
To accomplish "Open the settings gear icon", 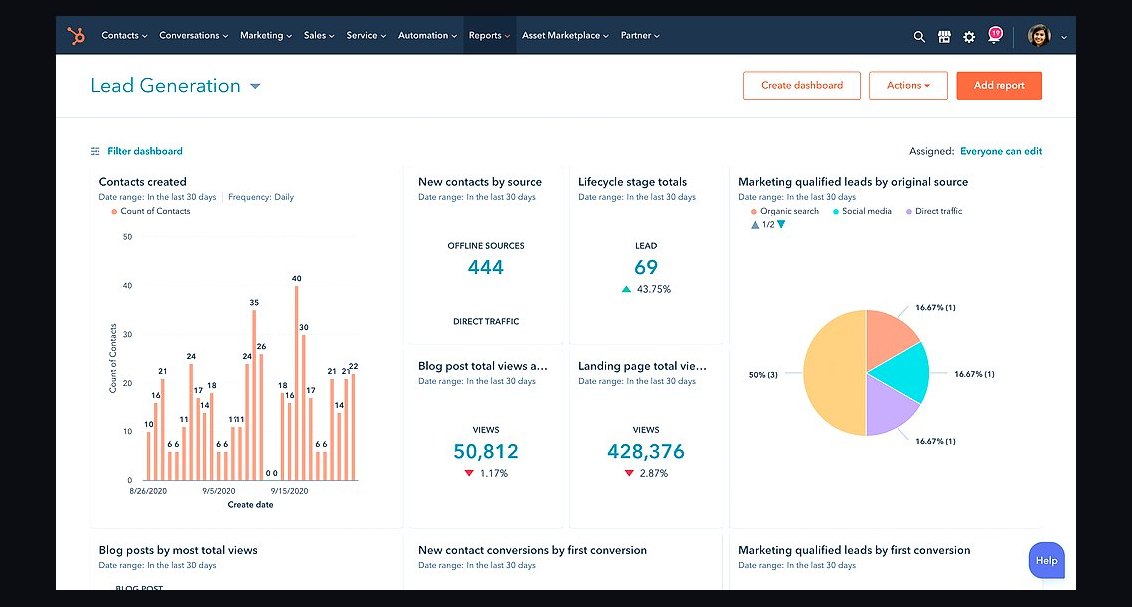I will click(969, 36).
